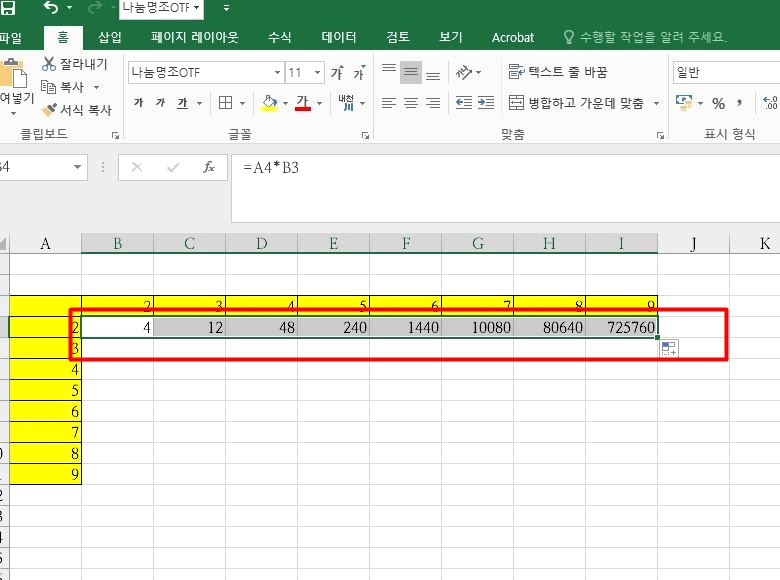Apply yellow fill bucket icon

click(x=269, y=103)
